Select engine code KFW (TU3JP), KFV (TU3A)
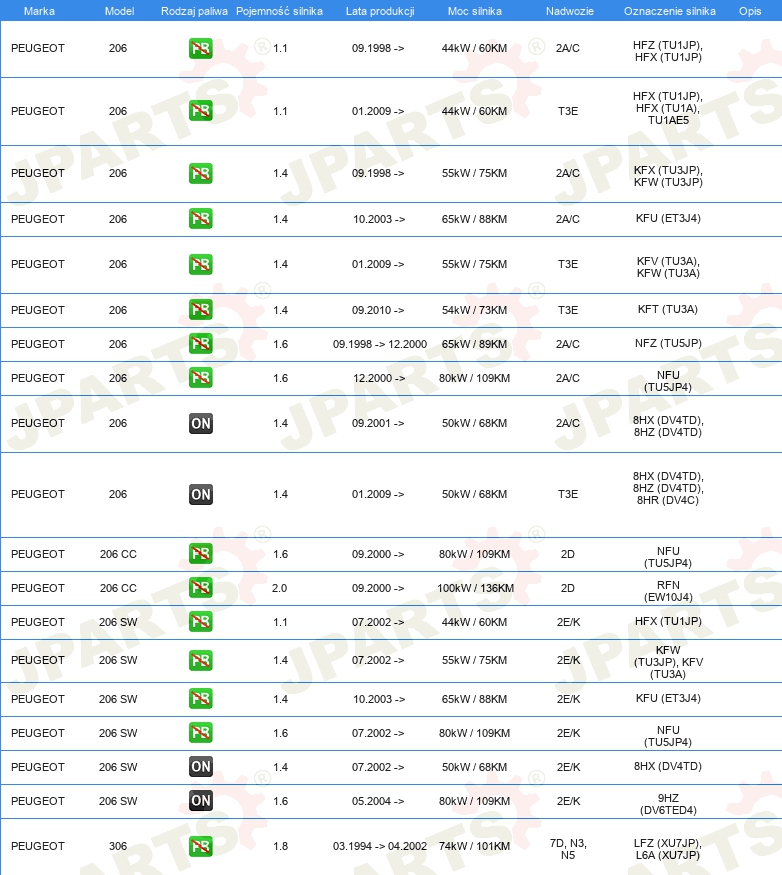Viewport: 782px width, 875px height. click(668, 662)
